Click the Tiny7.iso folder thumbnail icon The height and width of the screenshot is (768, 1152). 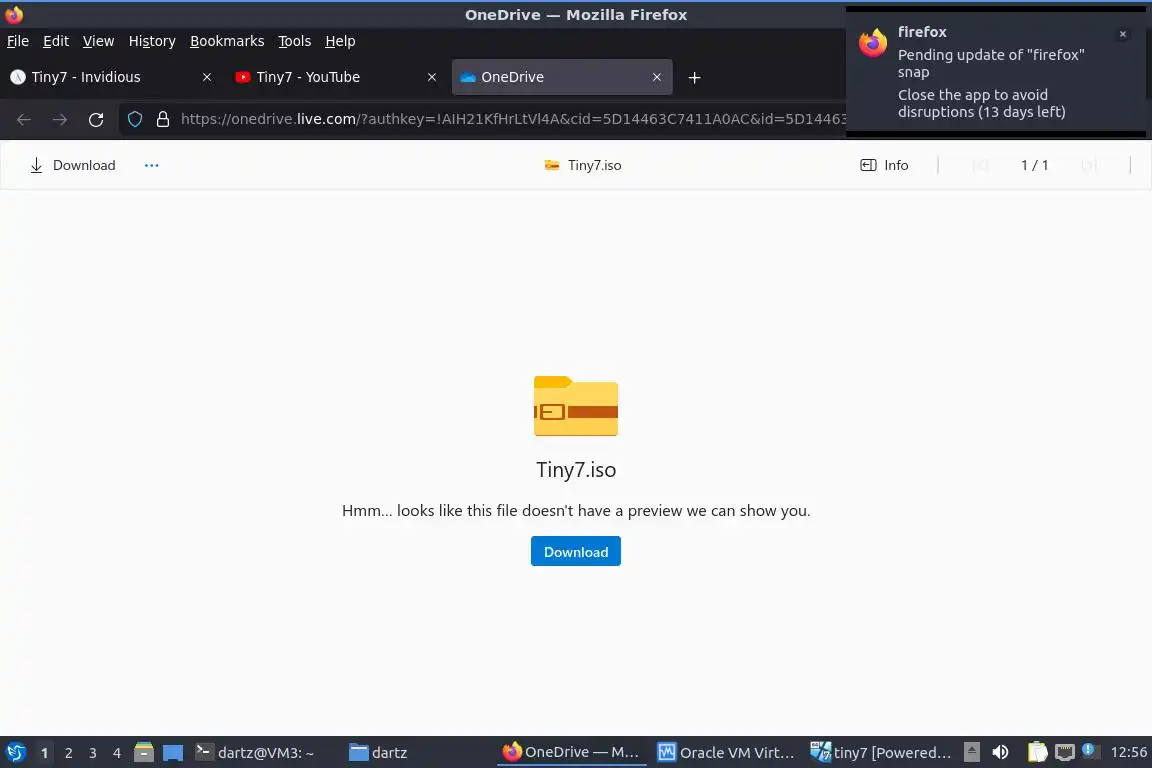(x=576, y=406)
